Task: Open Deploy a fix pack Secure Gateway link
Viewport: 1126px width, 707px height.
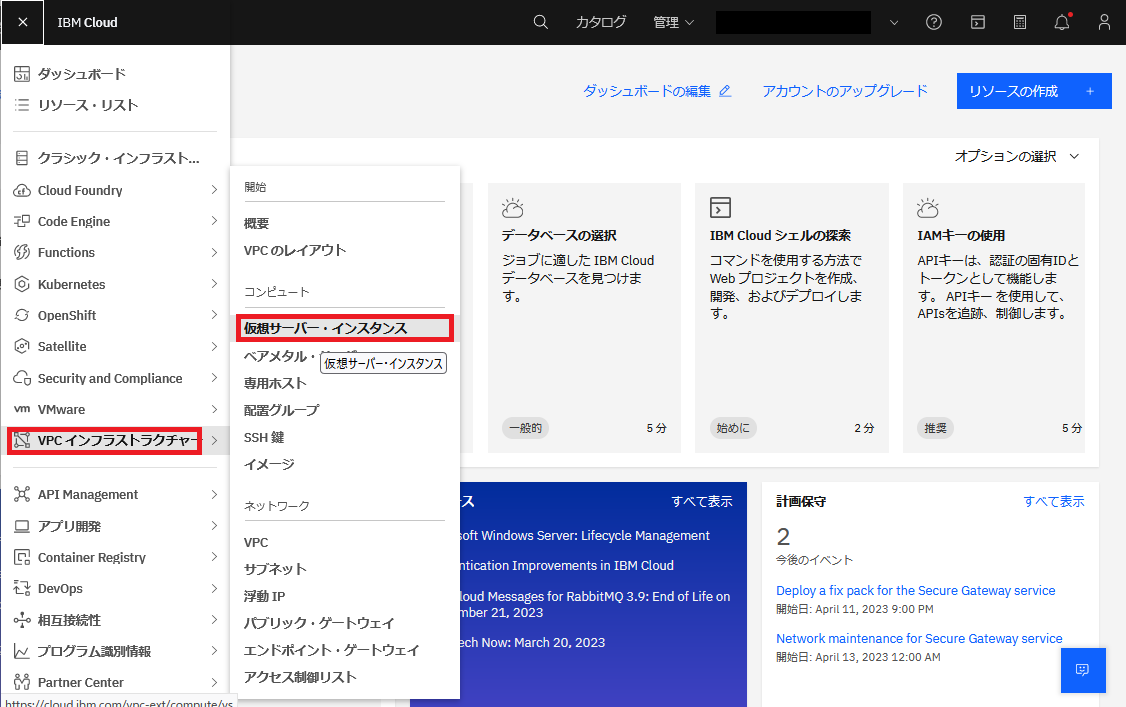Action: (x=916, y=591)
